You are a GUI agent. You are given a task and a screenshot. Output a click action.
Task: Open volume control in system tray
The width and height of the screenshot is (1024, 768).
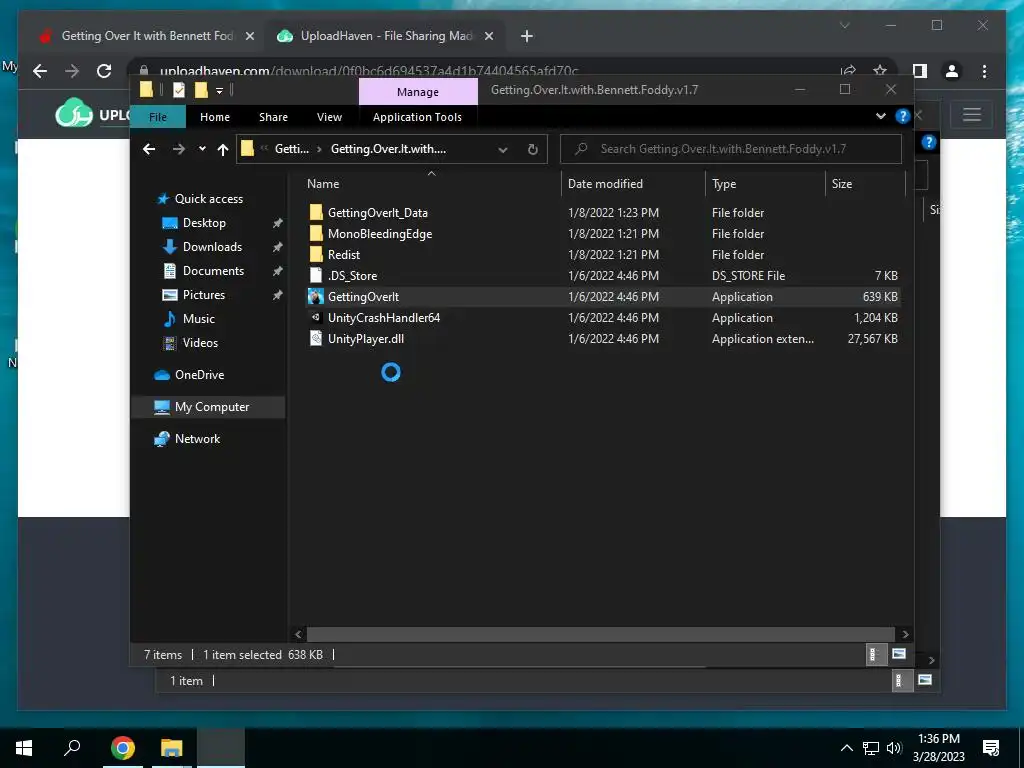[x=894, y=748]
